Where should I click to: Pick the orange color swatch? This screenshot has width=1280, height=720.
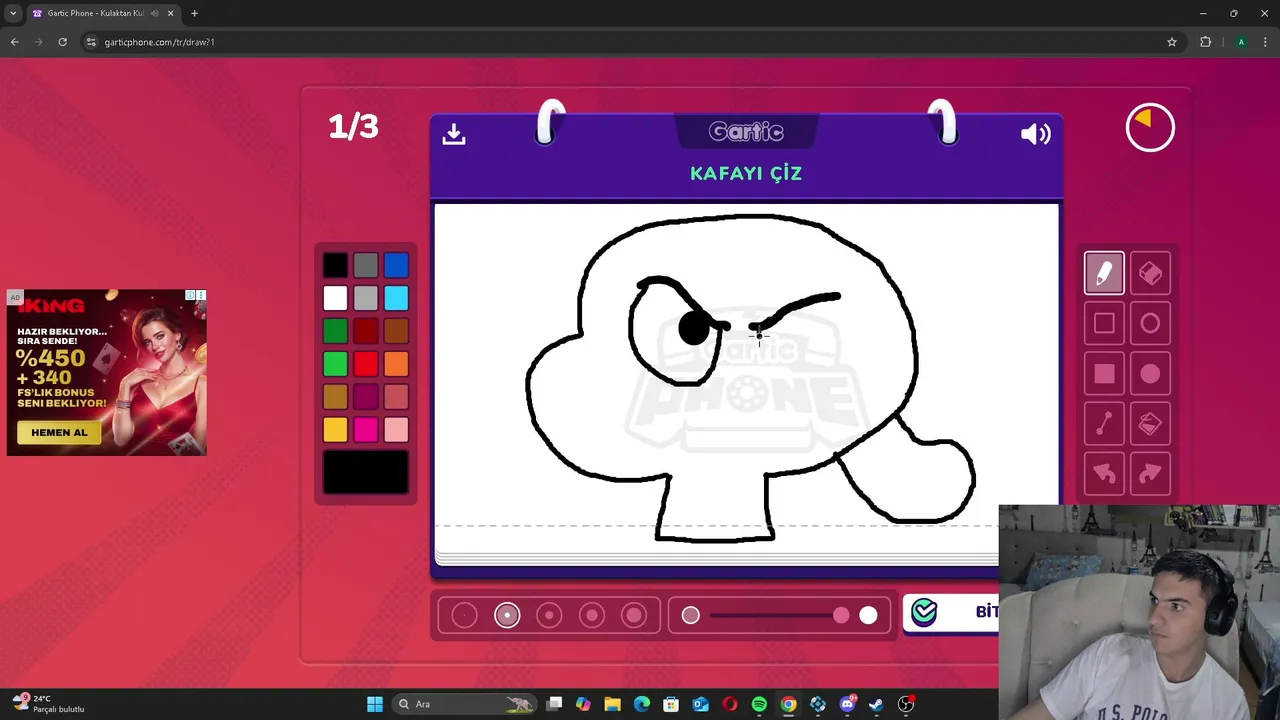pyautogui.click(x=396, y=364)
